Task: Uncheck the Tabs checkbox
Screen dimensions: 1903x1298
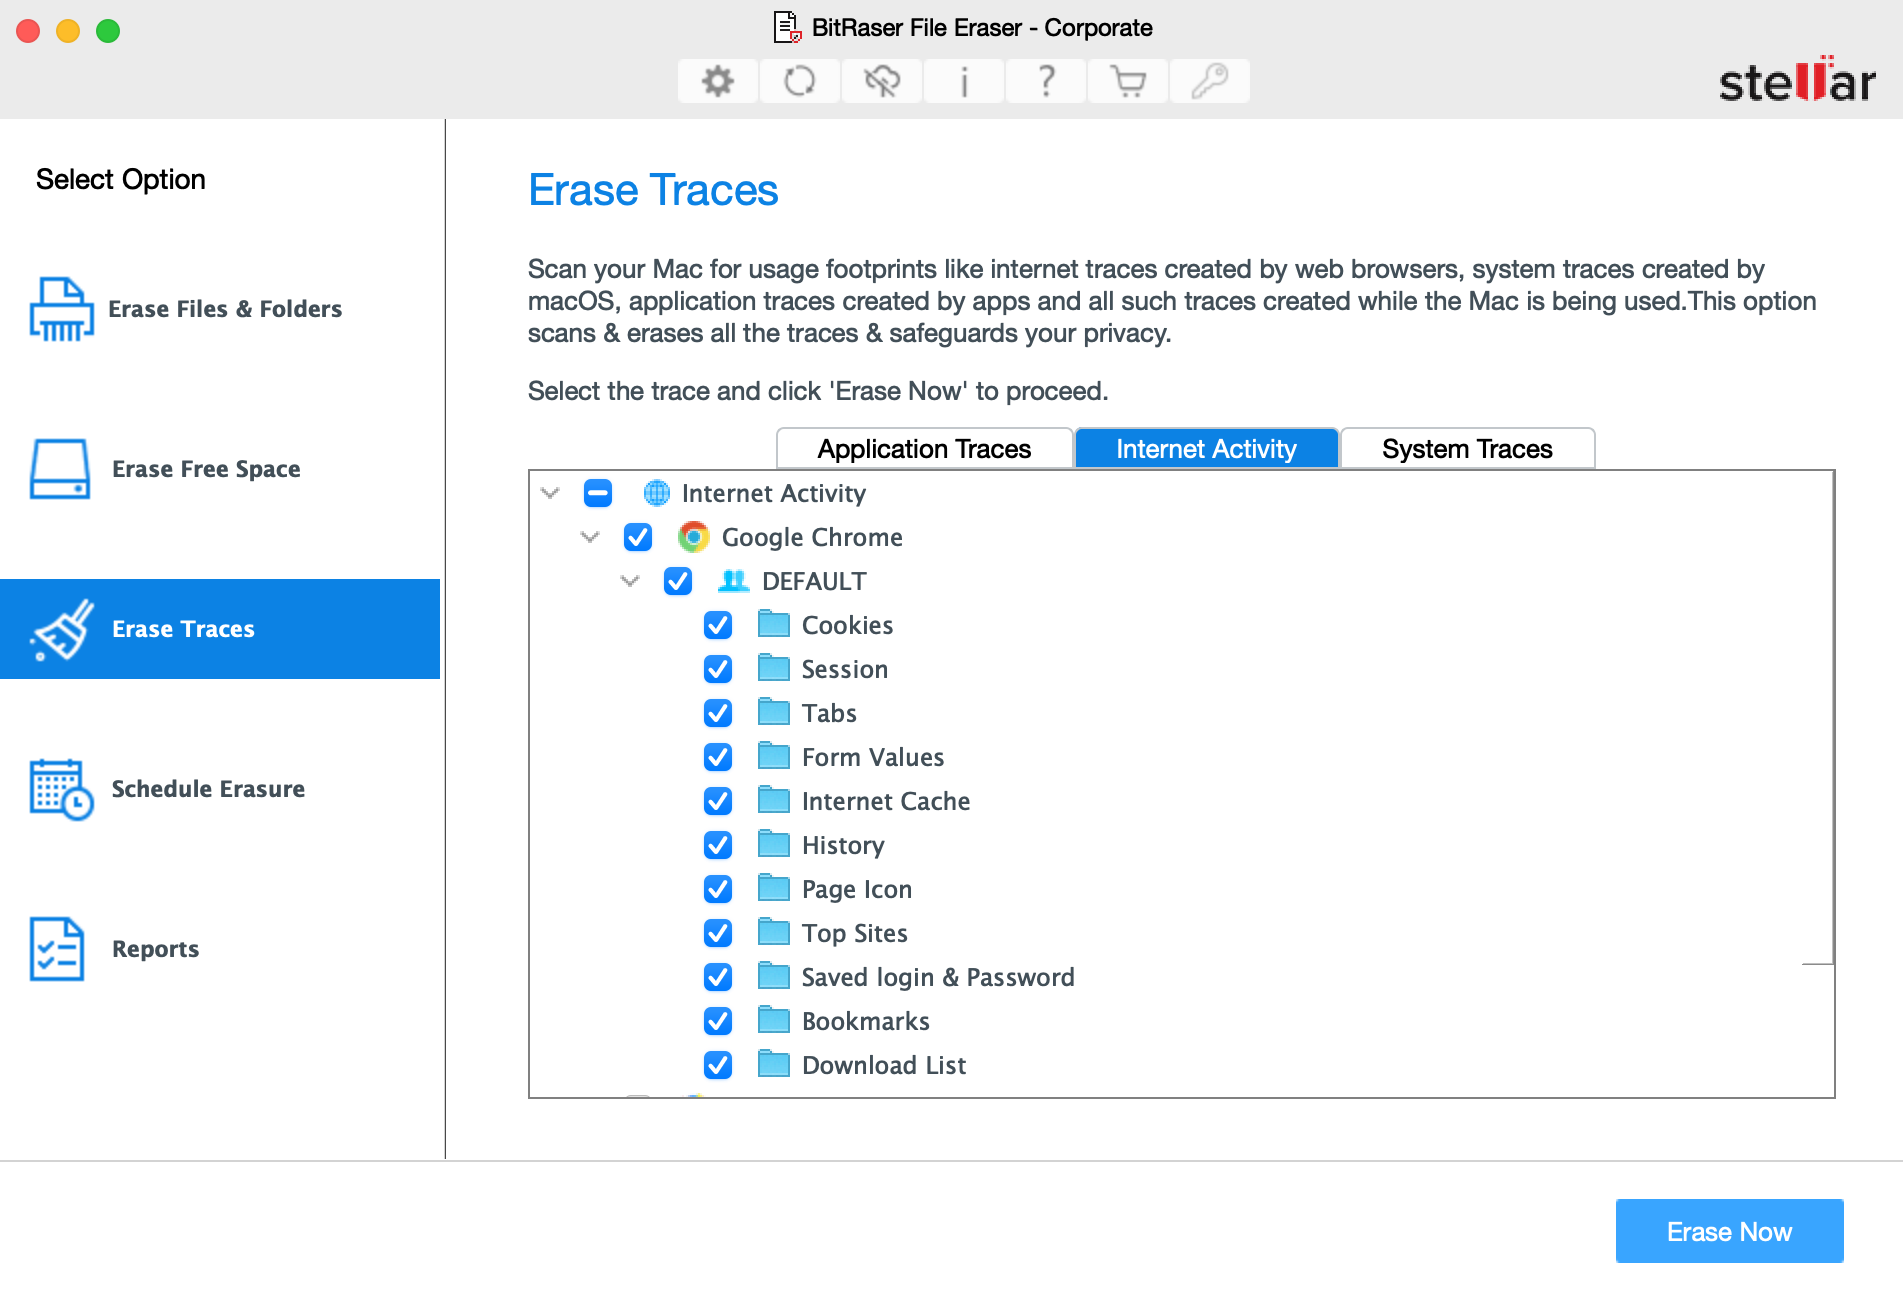Action: pos(718,713)
